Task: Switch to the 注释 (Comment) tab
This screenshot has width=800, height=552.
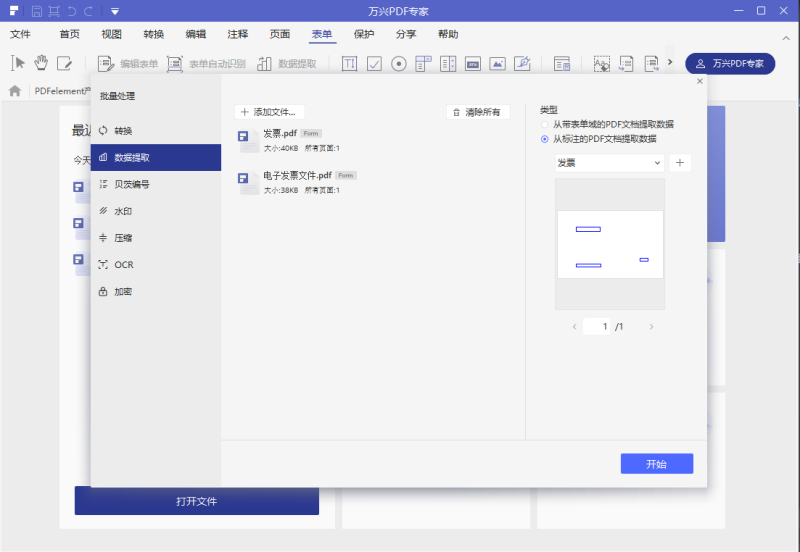Action: click(x=238, y=34)
